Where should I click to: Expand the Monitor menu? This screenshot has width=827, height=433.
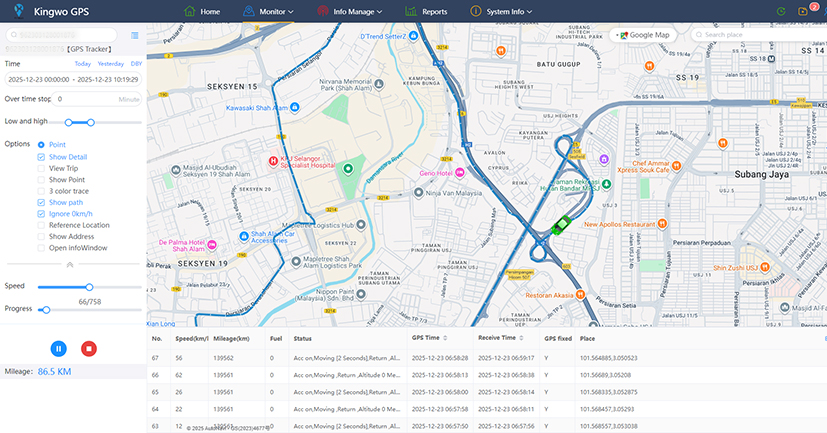(x=275, y=11)
